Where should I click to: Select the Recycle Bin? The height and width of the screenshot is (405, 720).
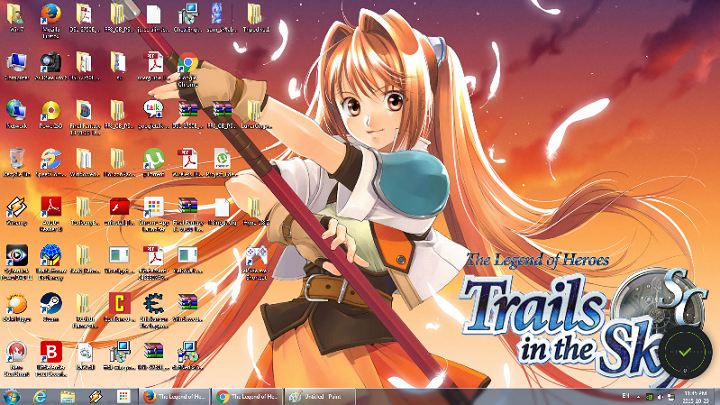tap(16, 163)
